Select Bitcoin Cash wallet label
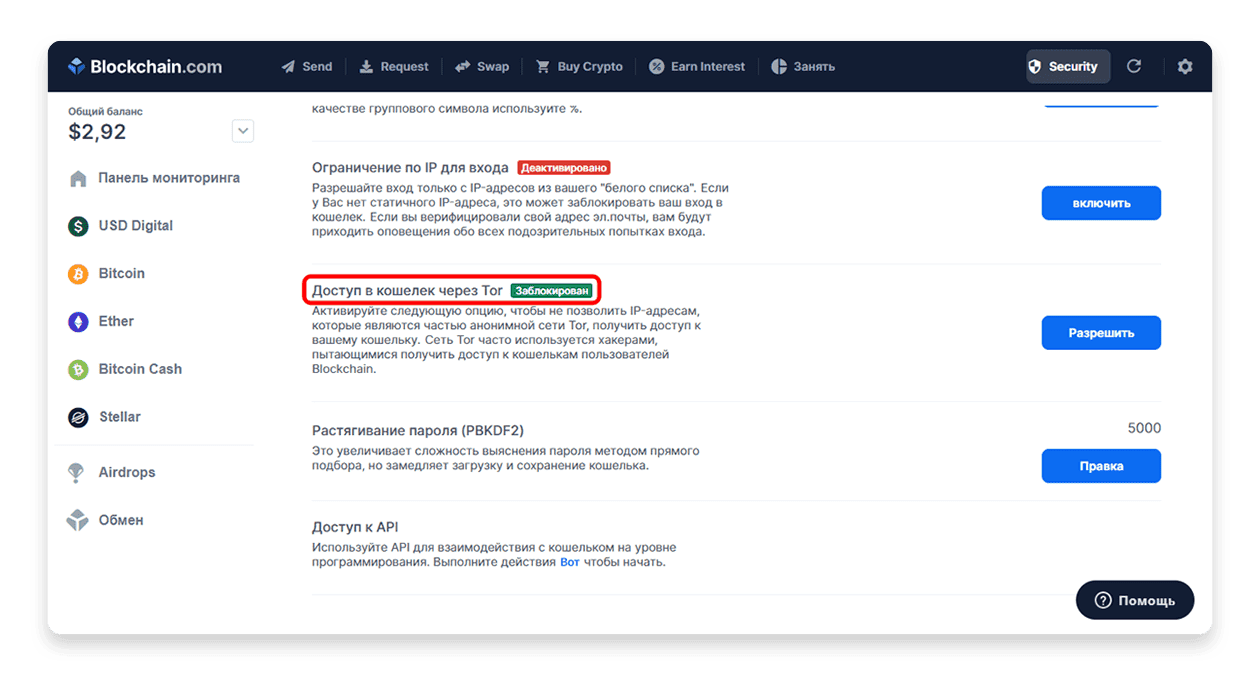The height and width of the screenshot is (675, 1260). (140, 369)
